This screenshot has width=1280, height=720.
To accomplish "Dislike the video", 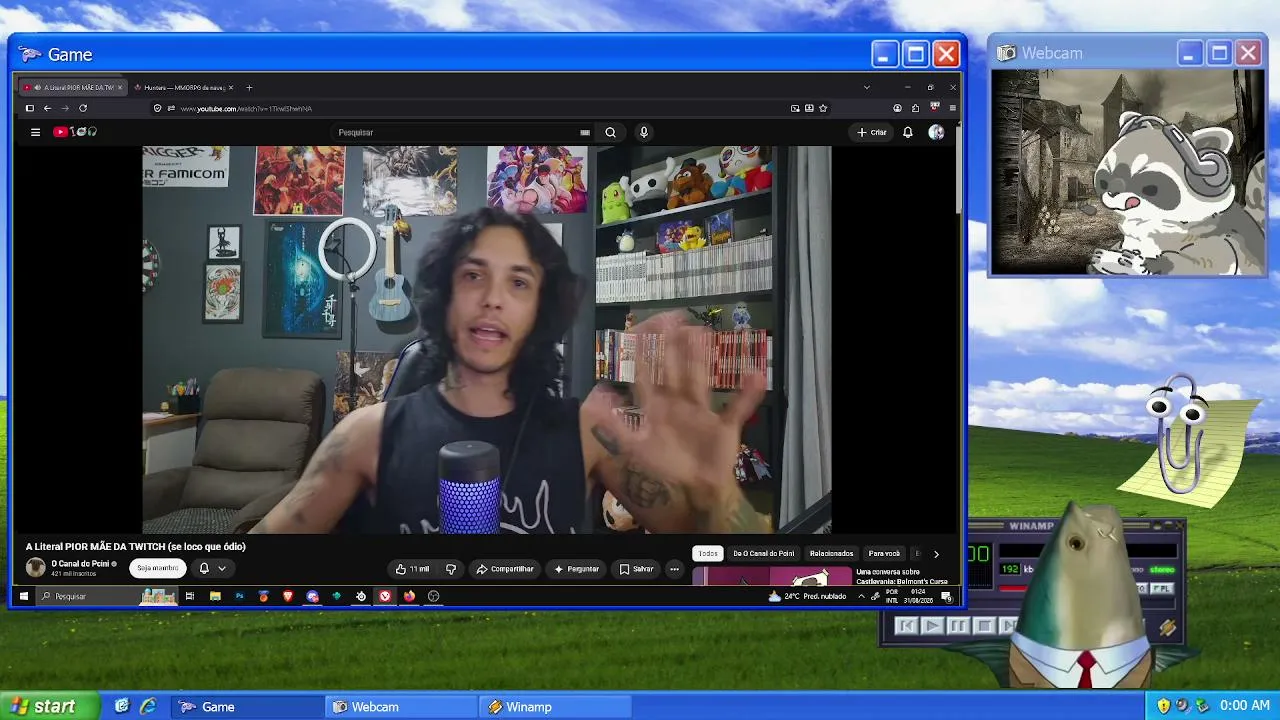I will pos(451,569).
